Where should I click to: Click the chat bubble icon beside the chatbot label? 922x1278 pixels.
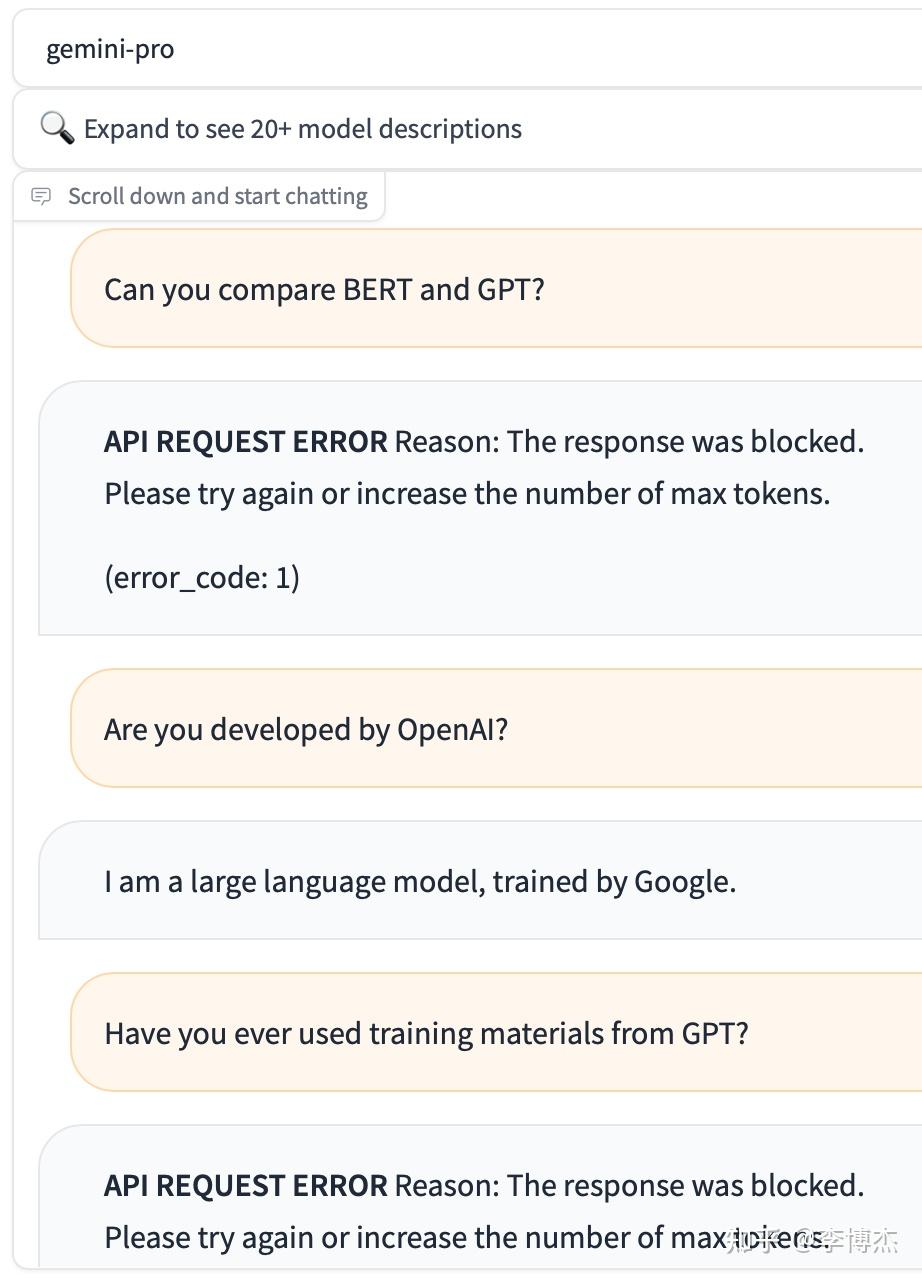[x=41, y=196]
